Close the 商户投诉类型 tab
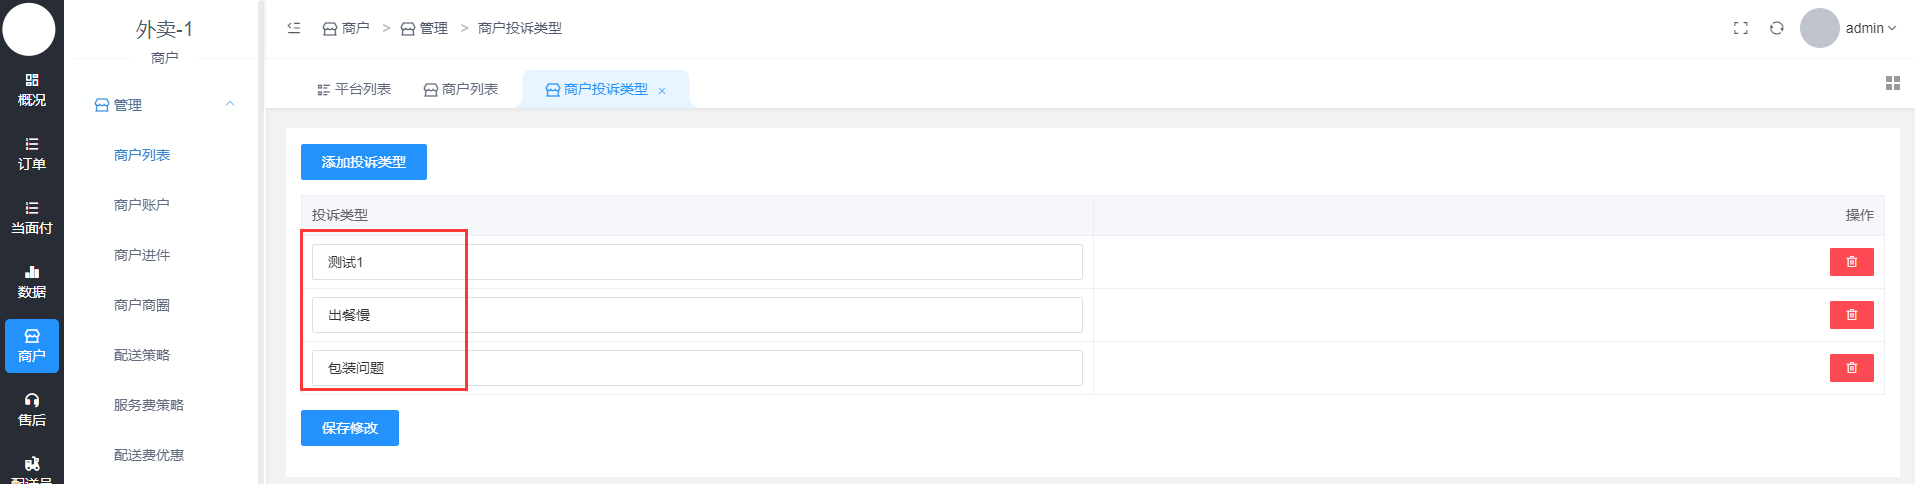 [x=662, y=91]
